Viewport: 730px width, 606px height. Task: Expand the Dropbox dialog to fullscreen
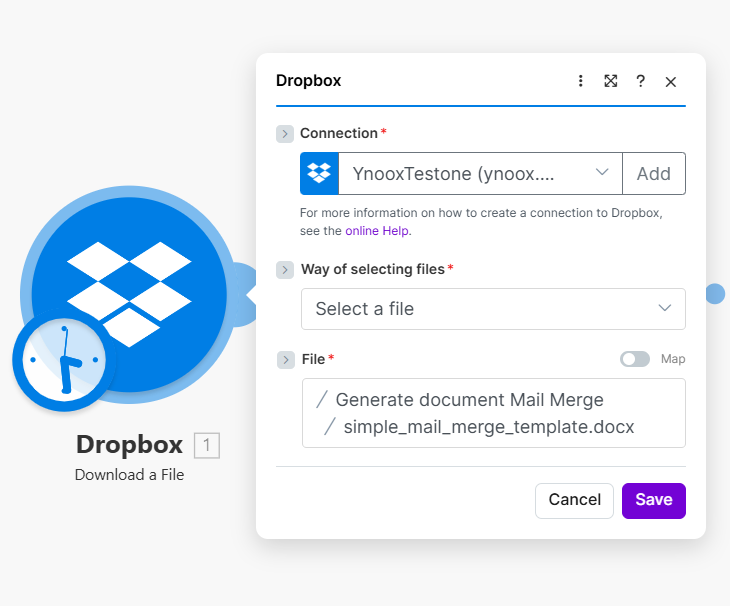pos(610,81)
